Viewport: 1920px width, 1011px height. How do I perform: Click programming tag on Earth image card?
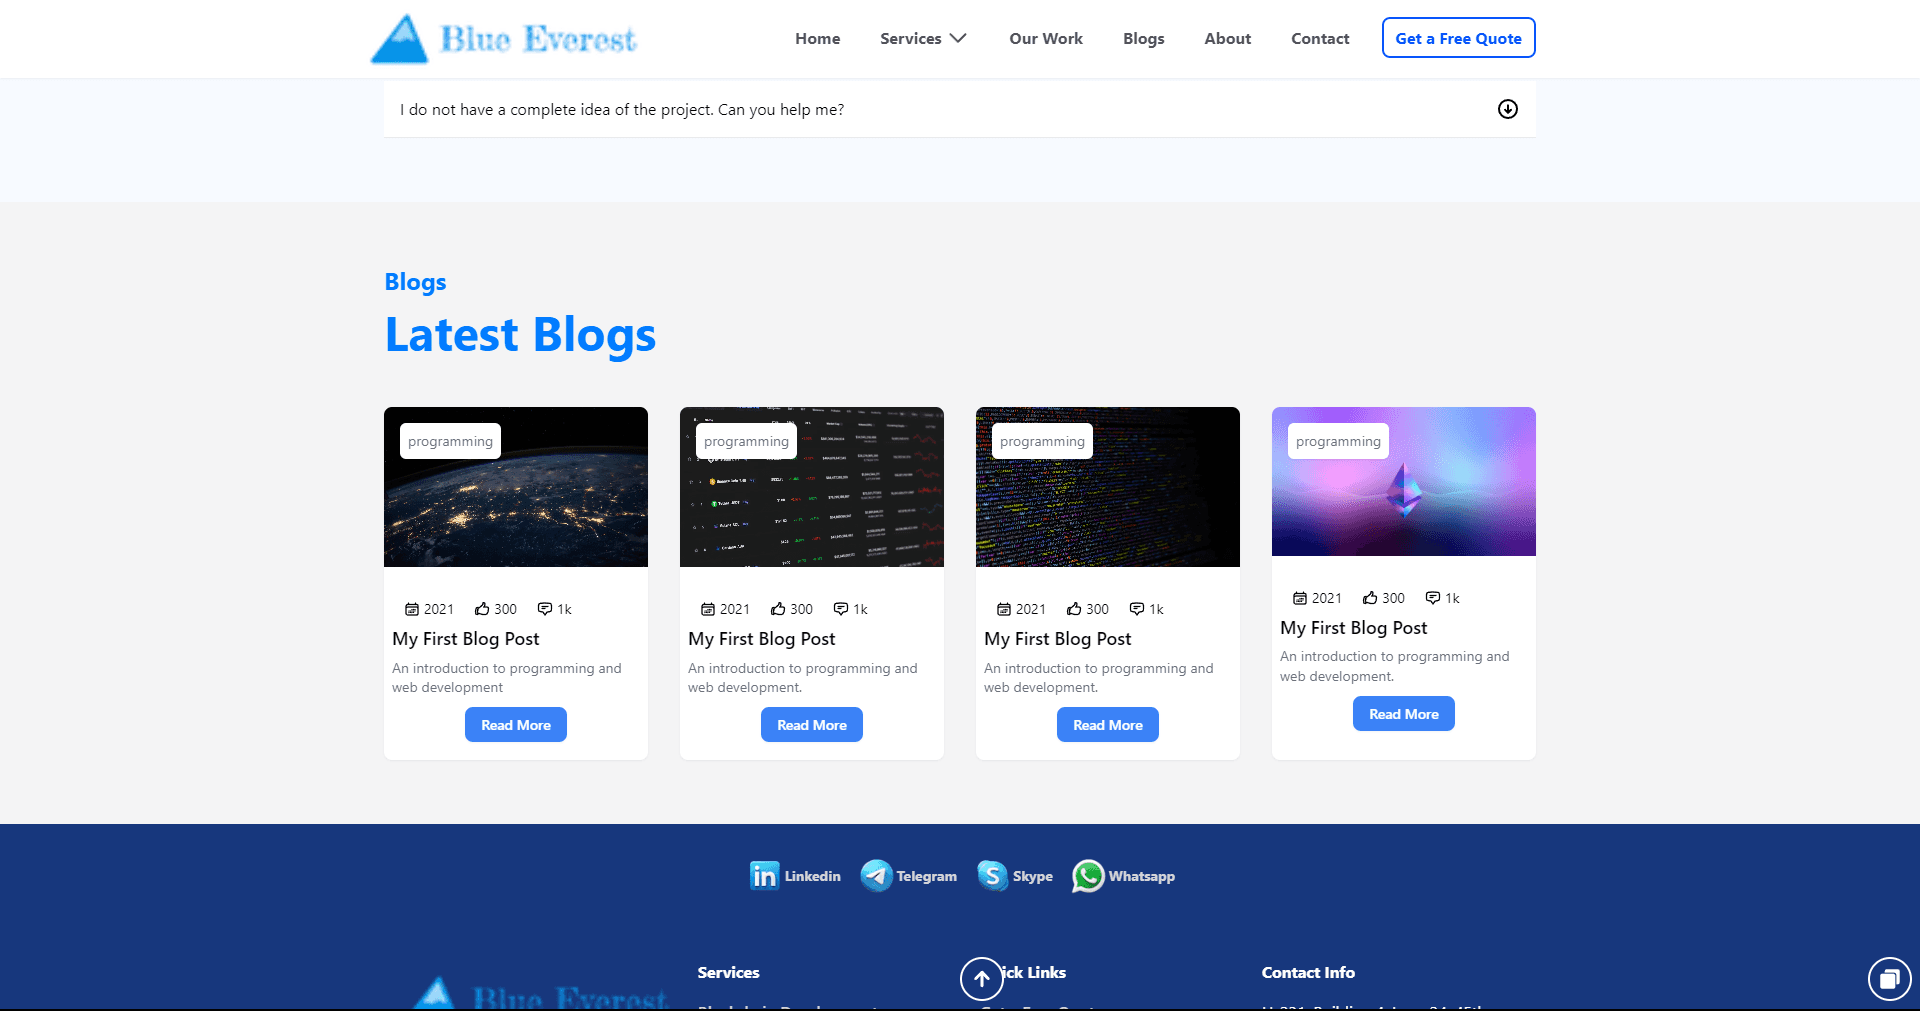[x=450, y=441]
